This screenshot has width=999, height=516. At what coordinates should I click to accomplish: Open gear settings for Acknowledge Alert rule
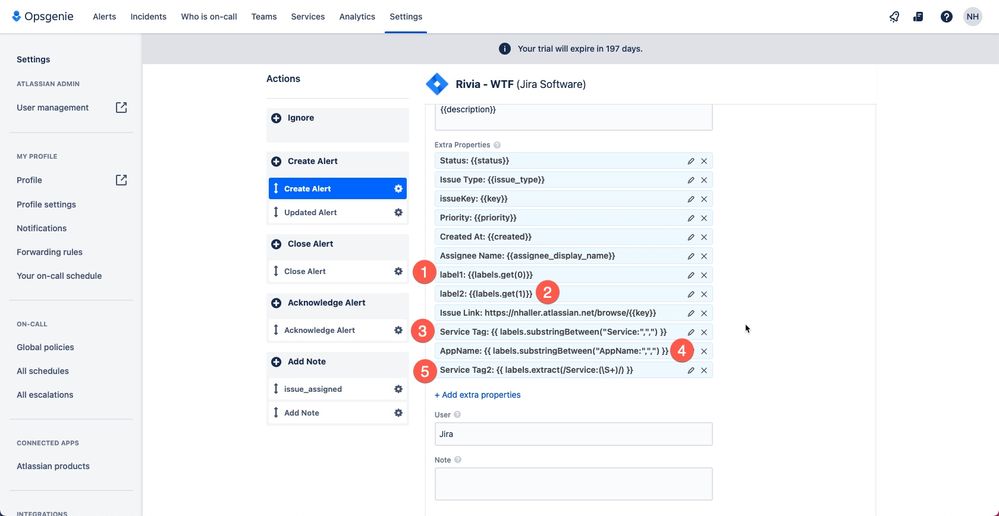[x=398, y=330]
